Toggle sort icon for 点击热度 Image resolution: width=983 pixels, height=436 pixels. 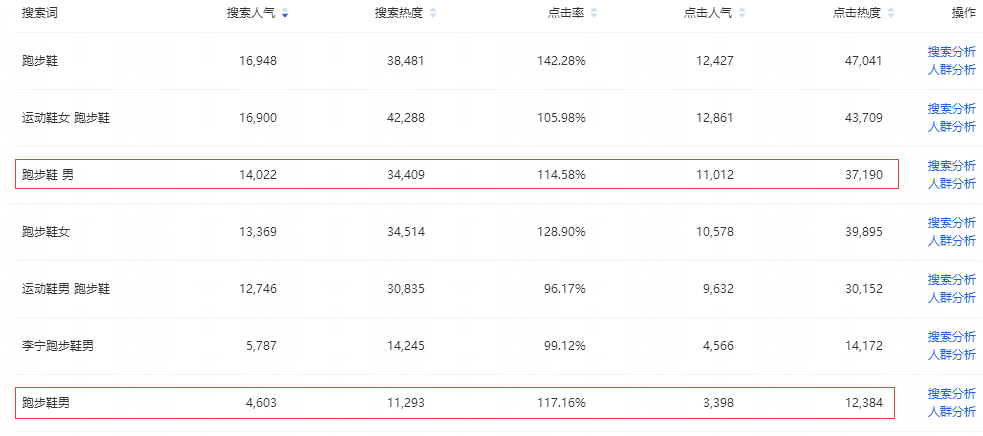point(891,13)
